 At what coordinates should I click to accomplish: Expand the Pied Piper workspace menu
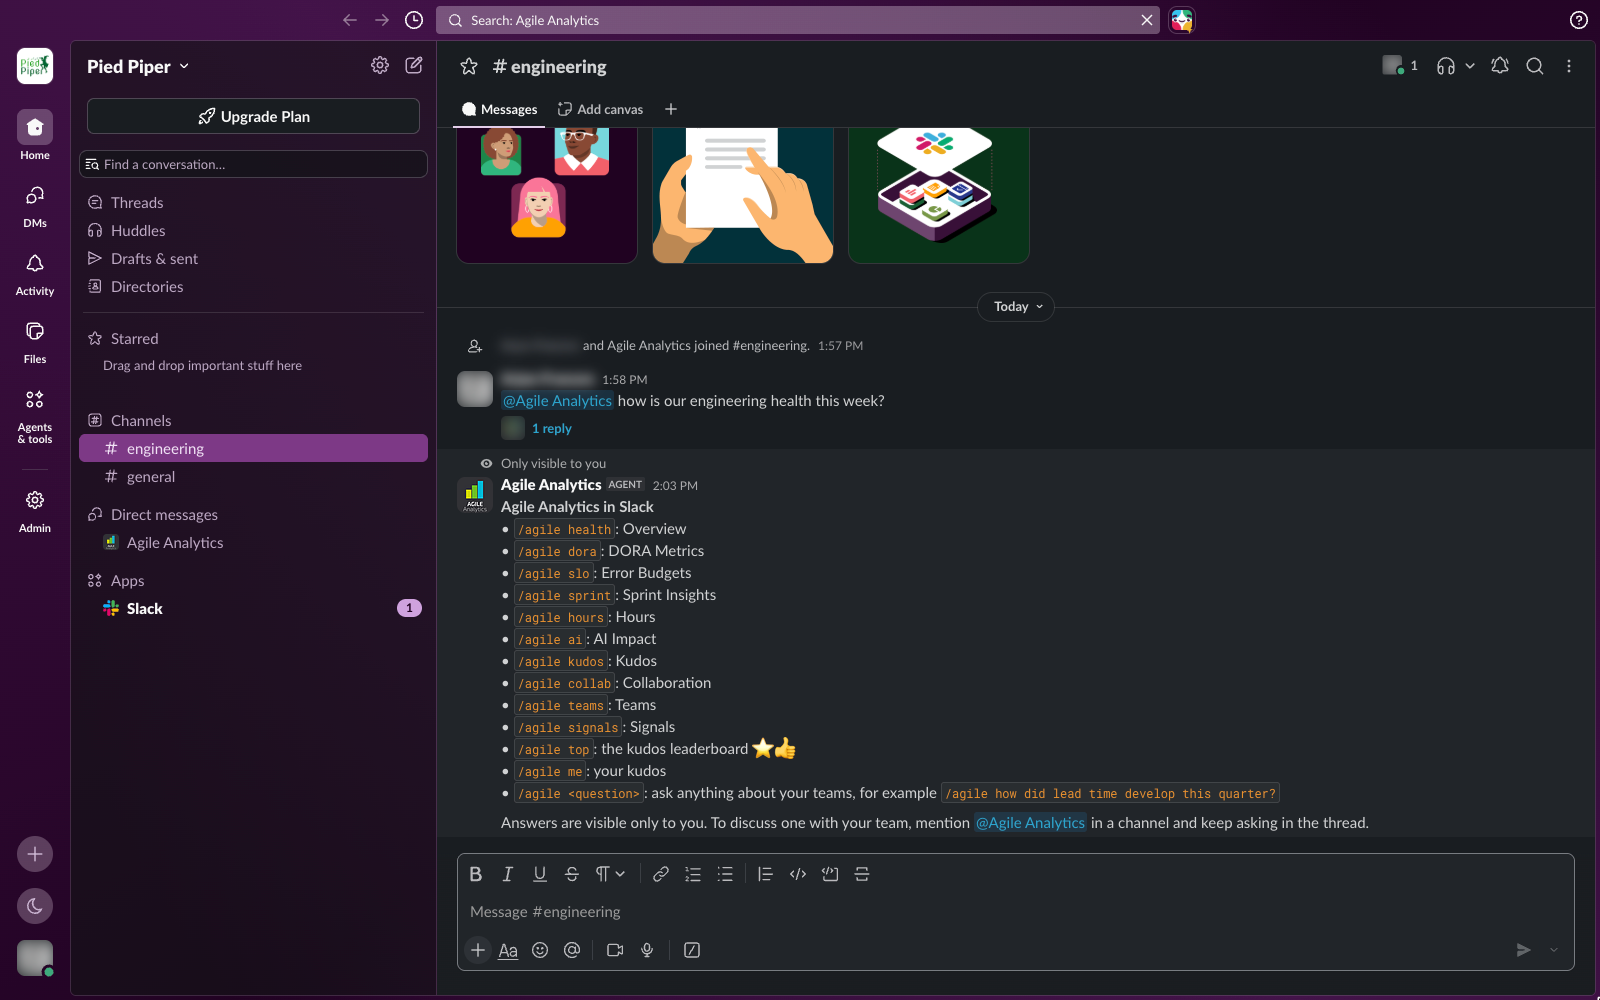pos(138,66)
